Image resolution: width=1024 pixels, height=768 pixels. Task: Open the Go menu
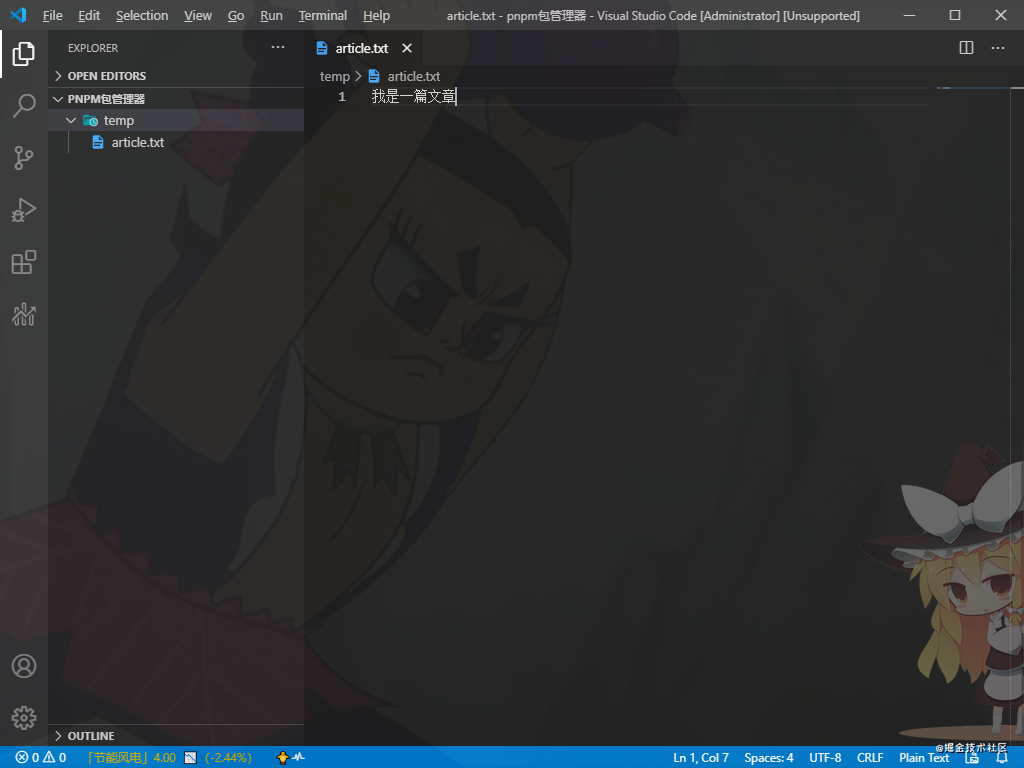point(236,15)
